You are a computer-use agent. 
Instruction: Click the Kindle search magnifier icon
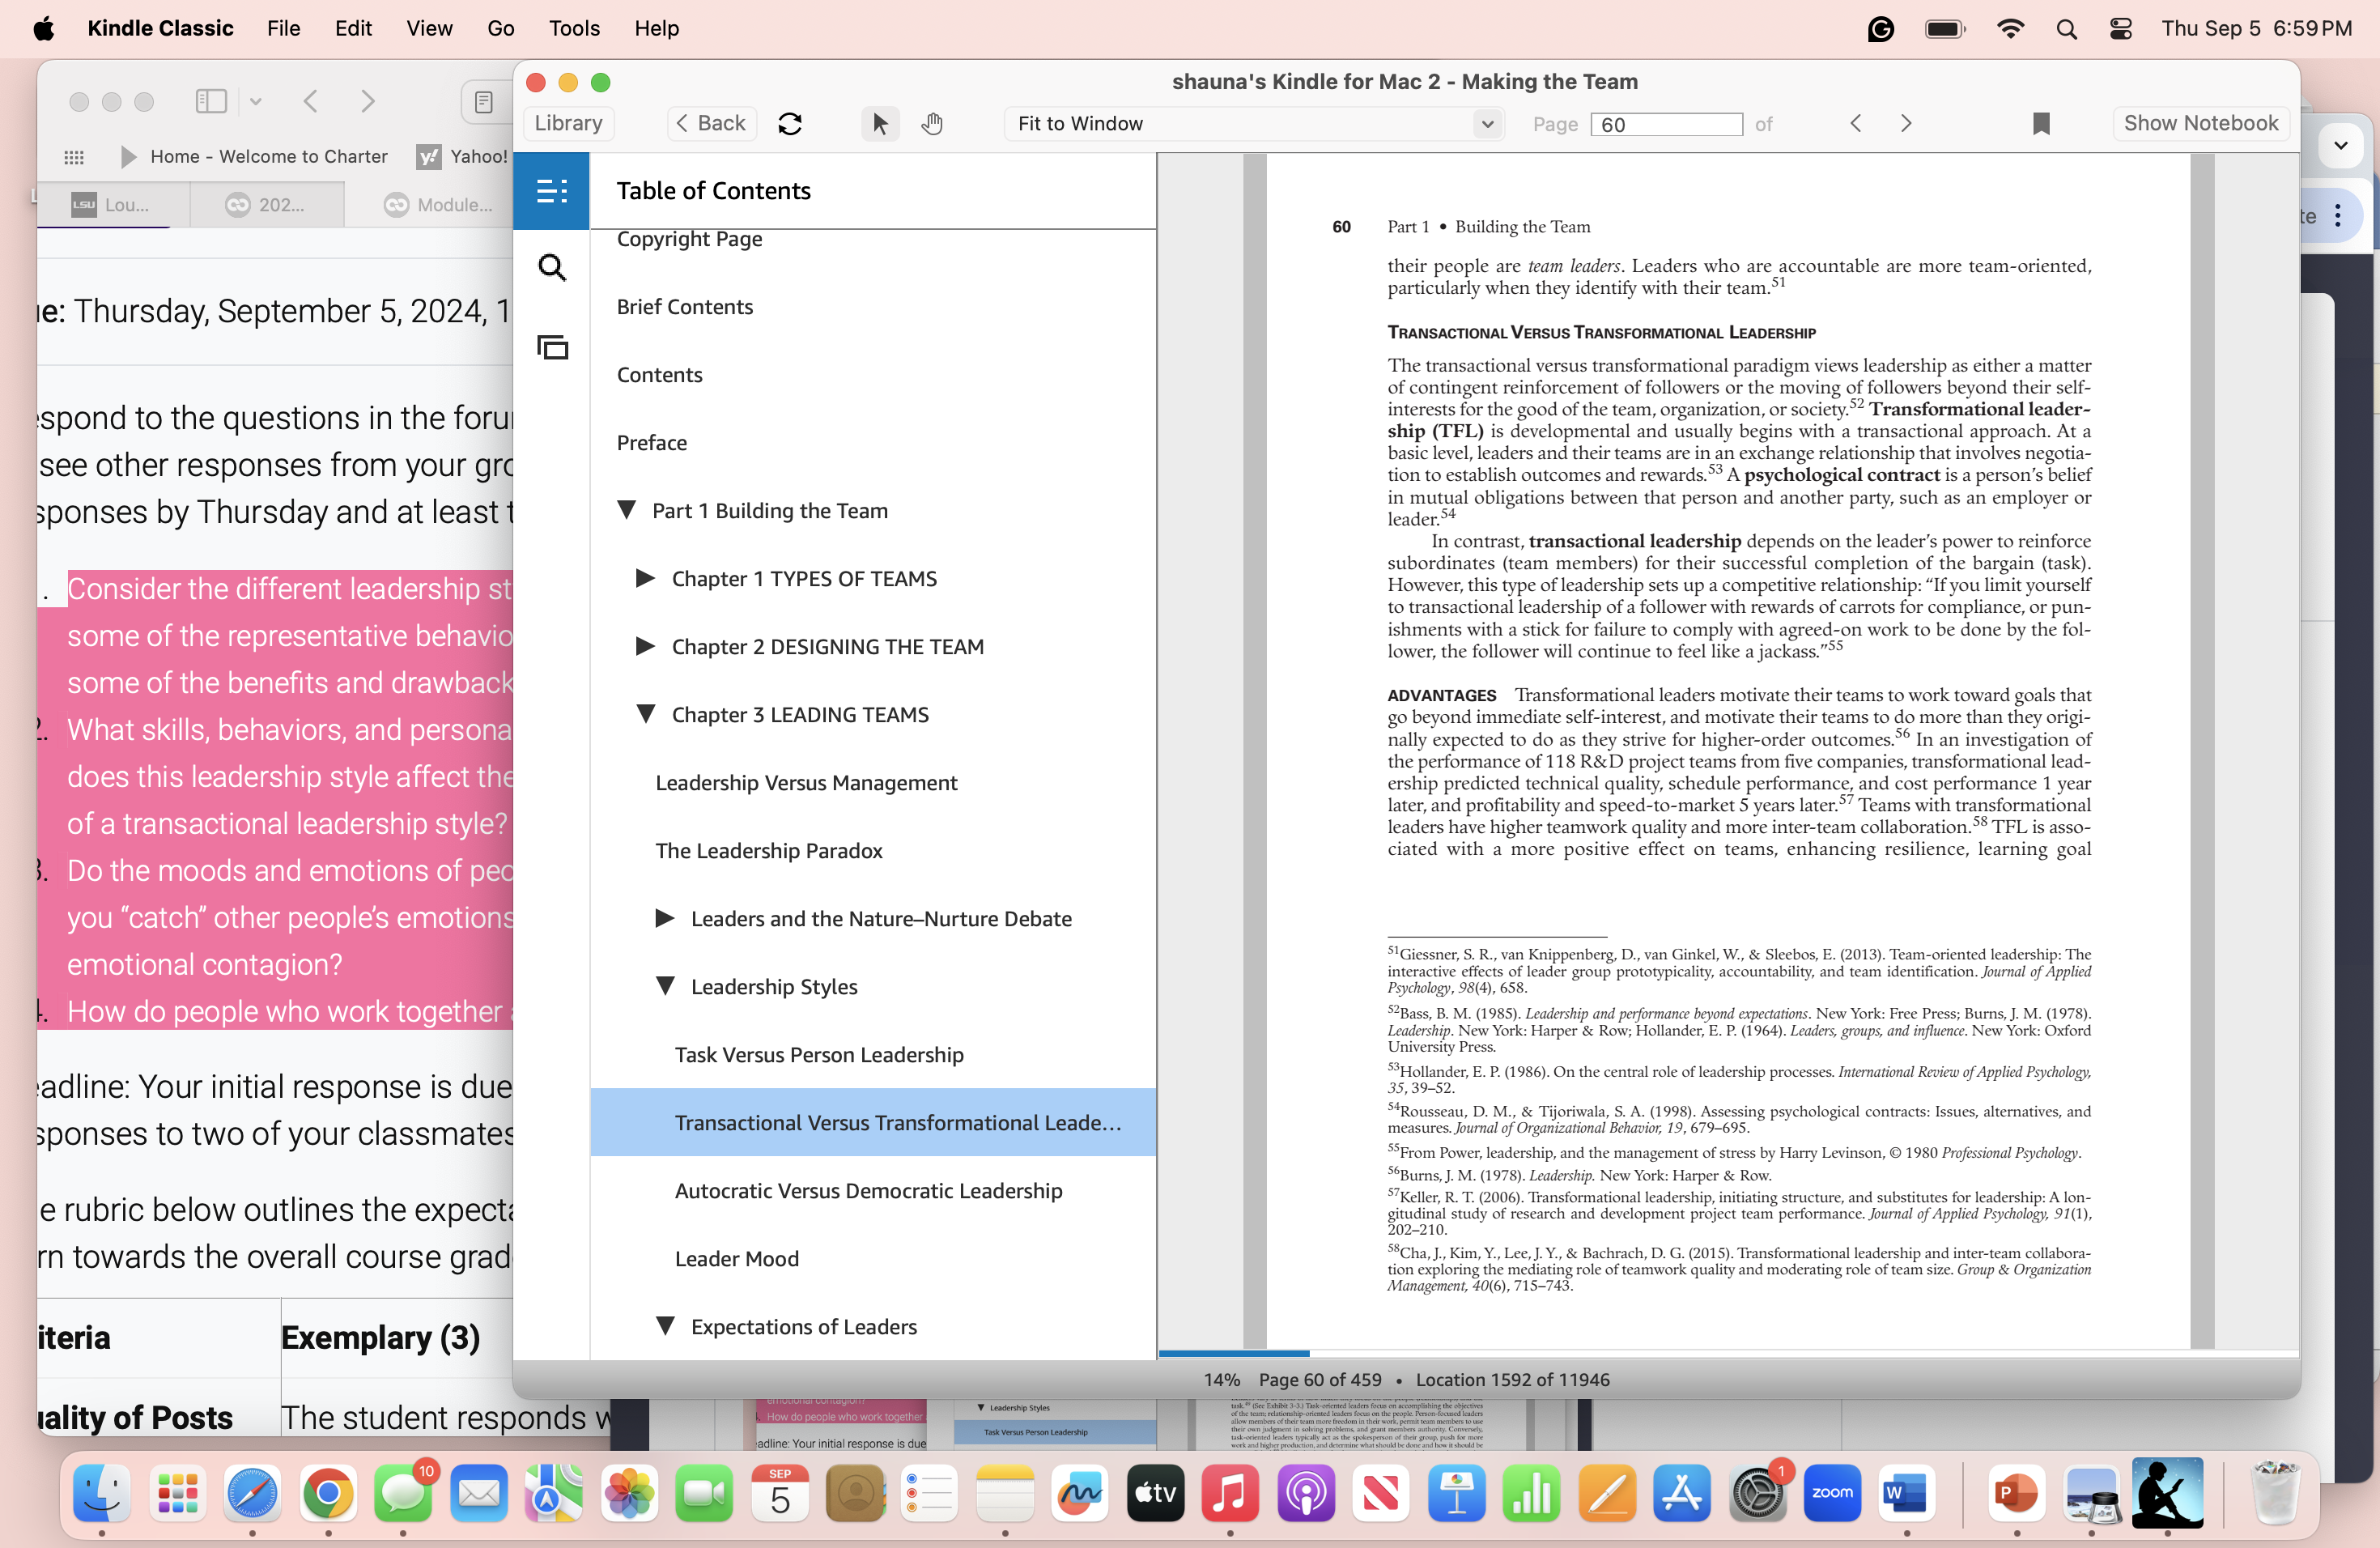point(552,267)
